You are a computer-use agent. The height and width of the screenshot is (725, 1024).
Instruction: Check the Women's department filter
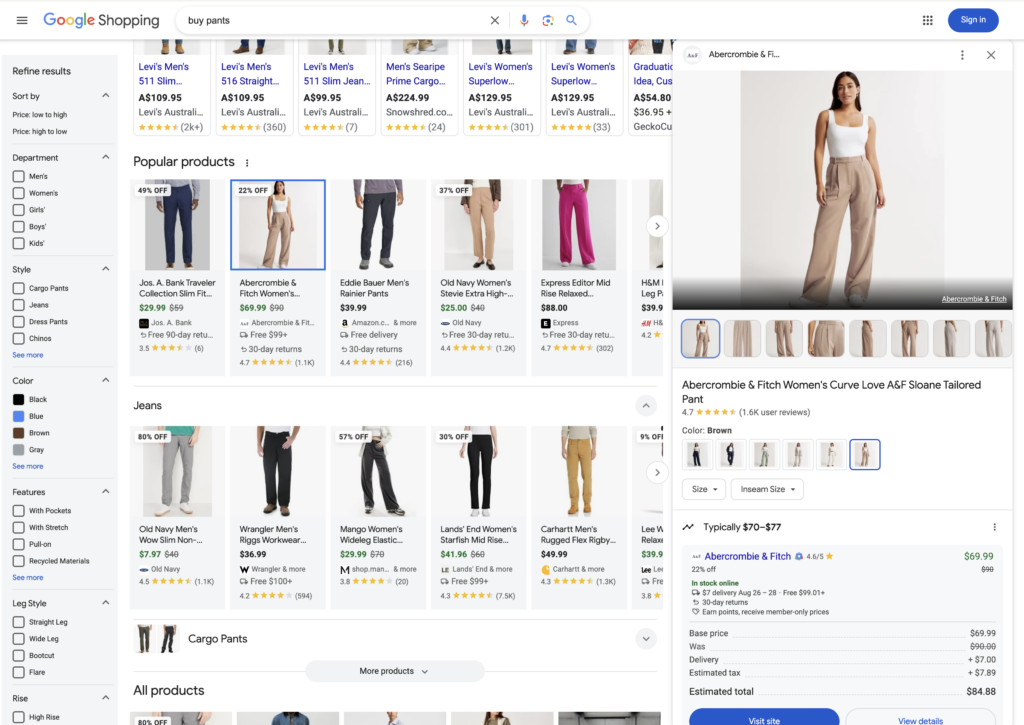[19, 193]
